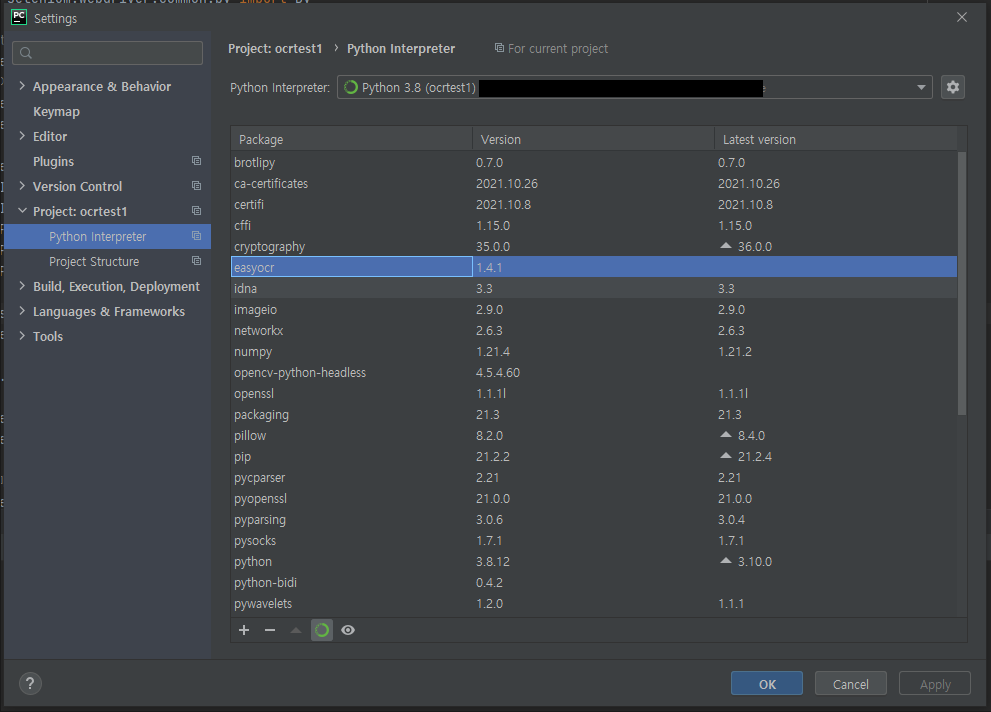Select the packaging package row
This screenshot has height=712, width=991.
[x=594, y=414]
